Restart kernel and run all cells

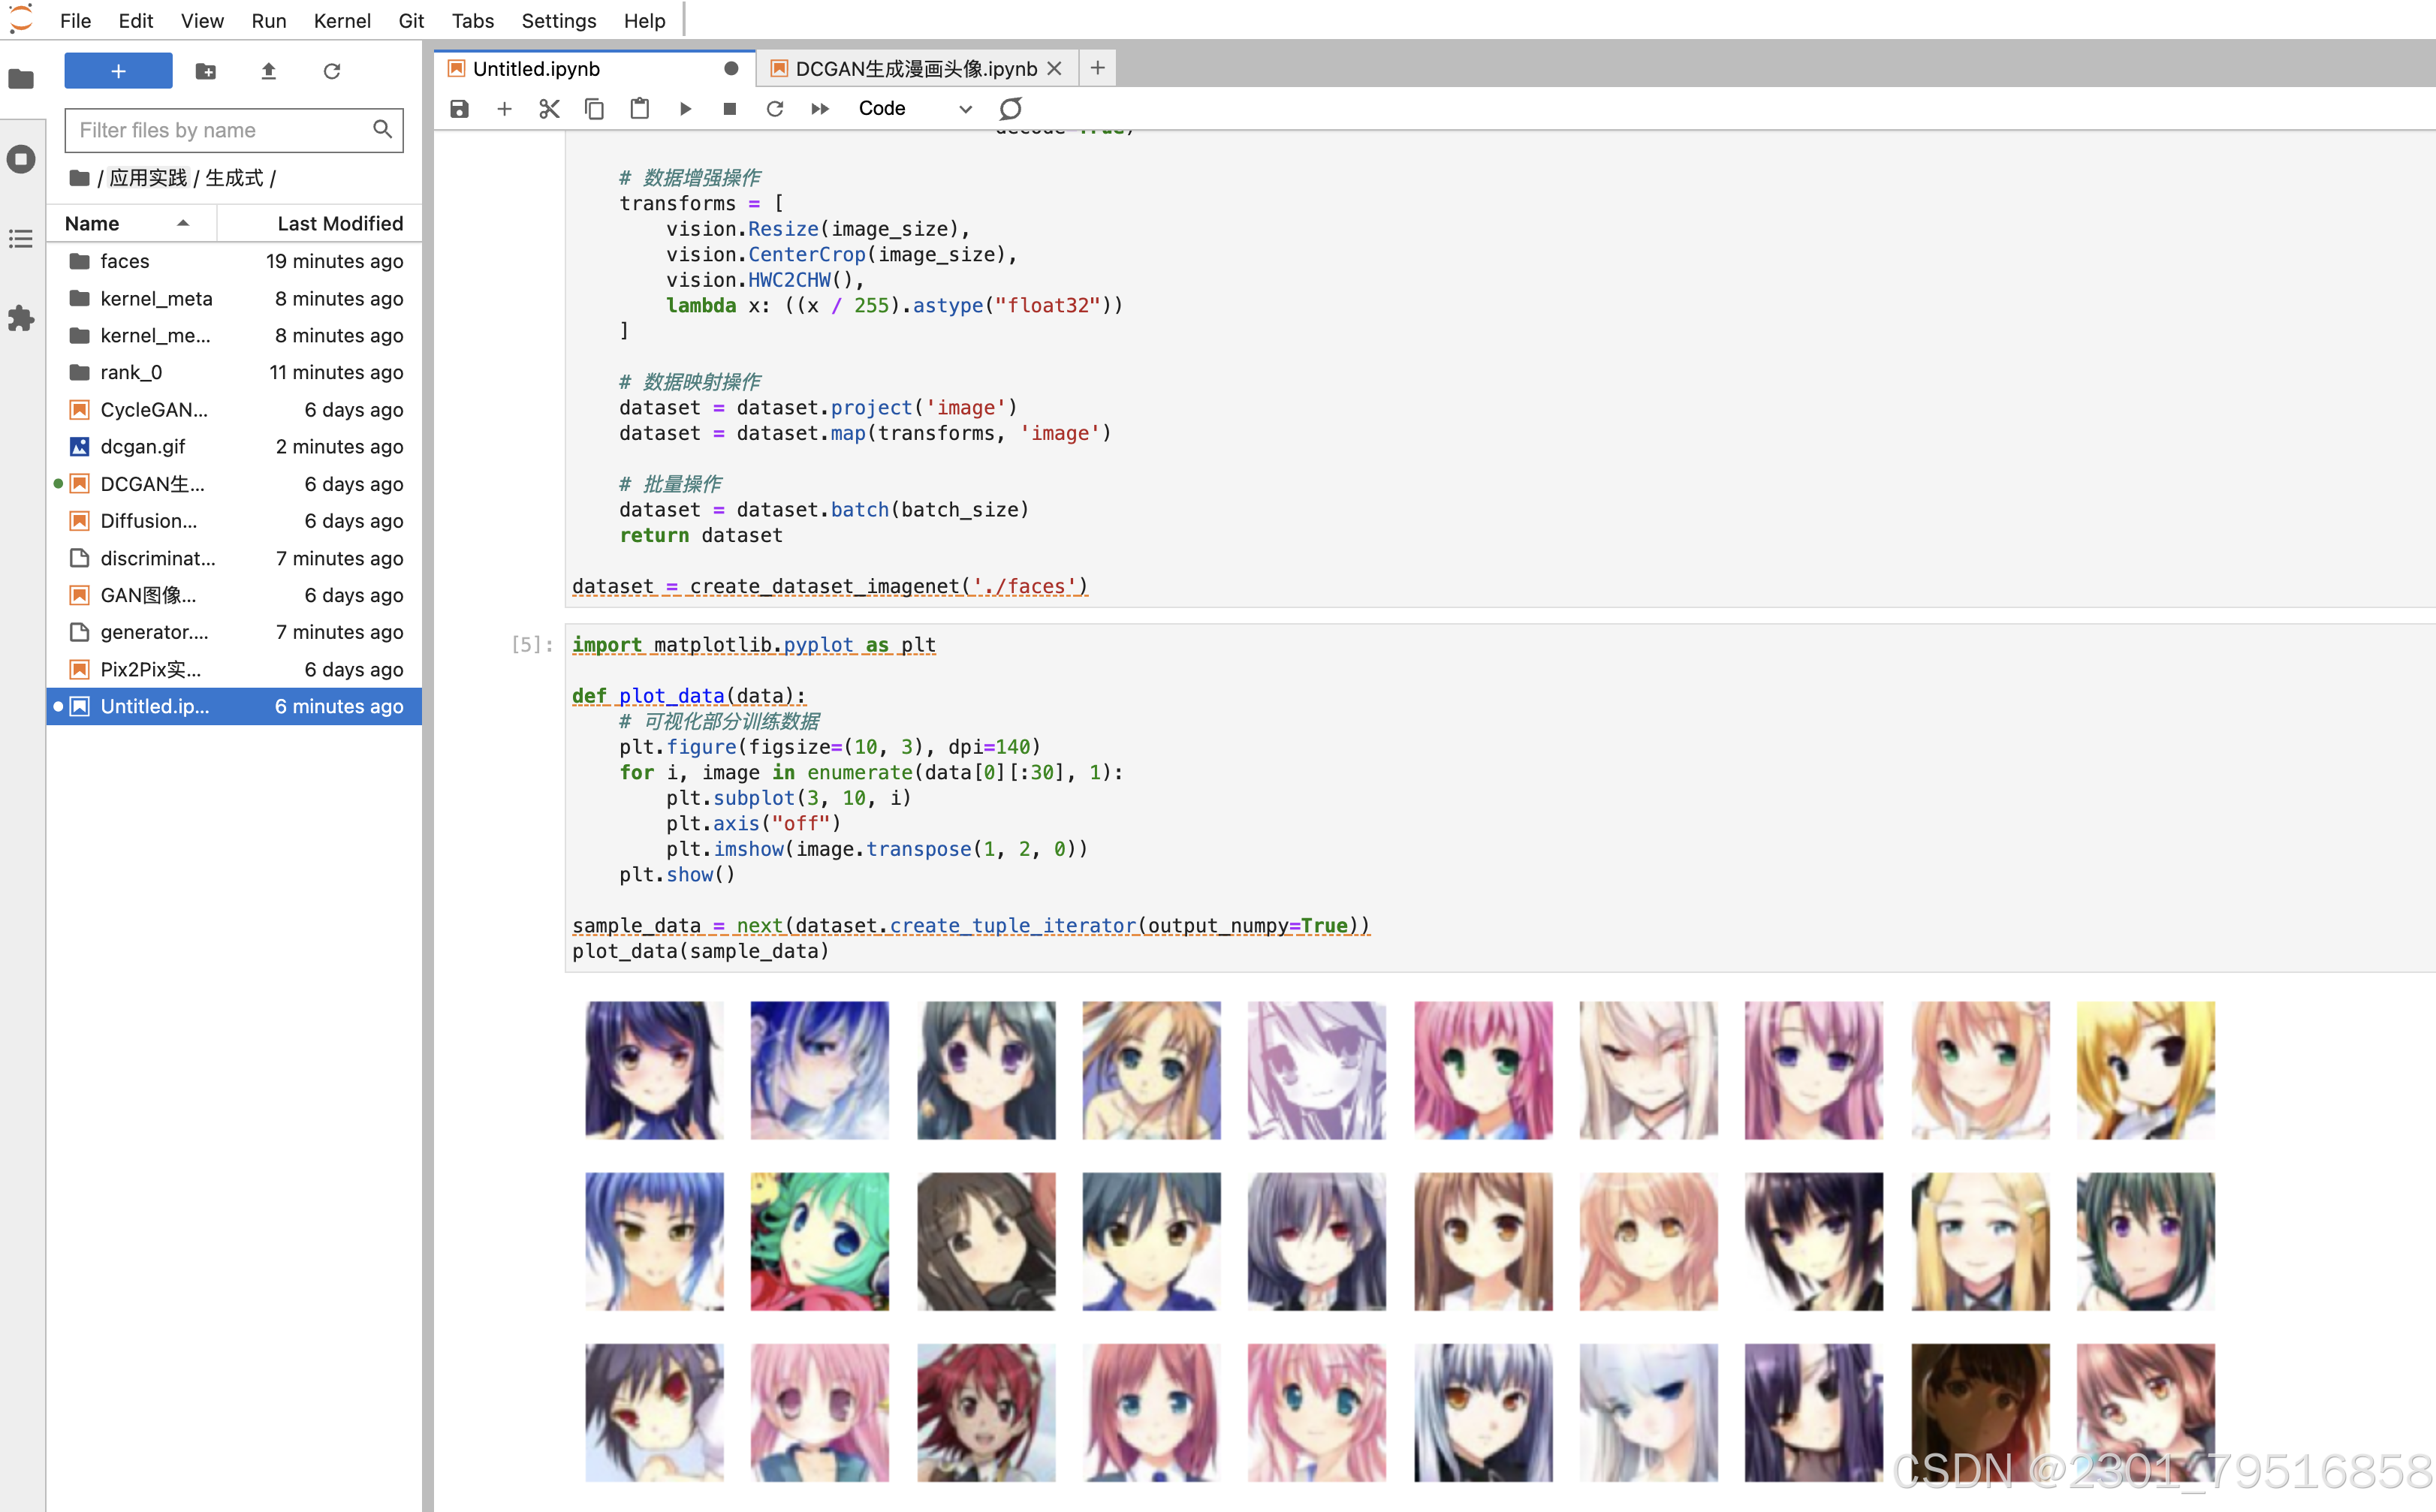tap(820, 108)
